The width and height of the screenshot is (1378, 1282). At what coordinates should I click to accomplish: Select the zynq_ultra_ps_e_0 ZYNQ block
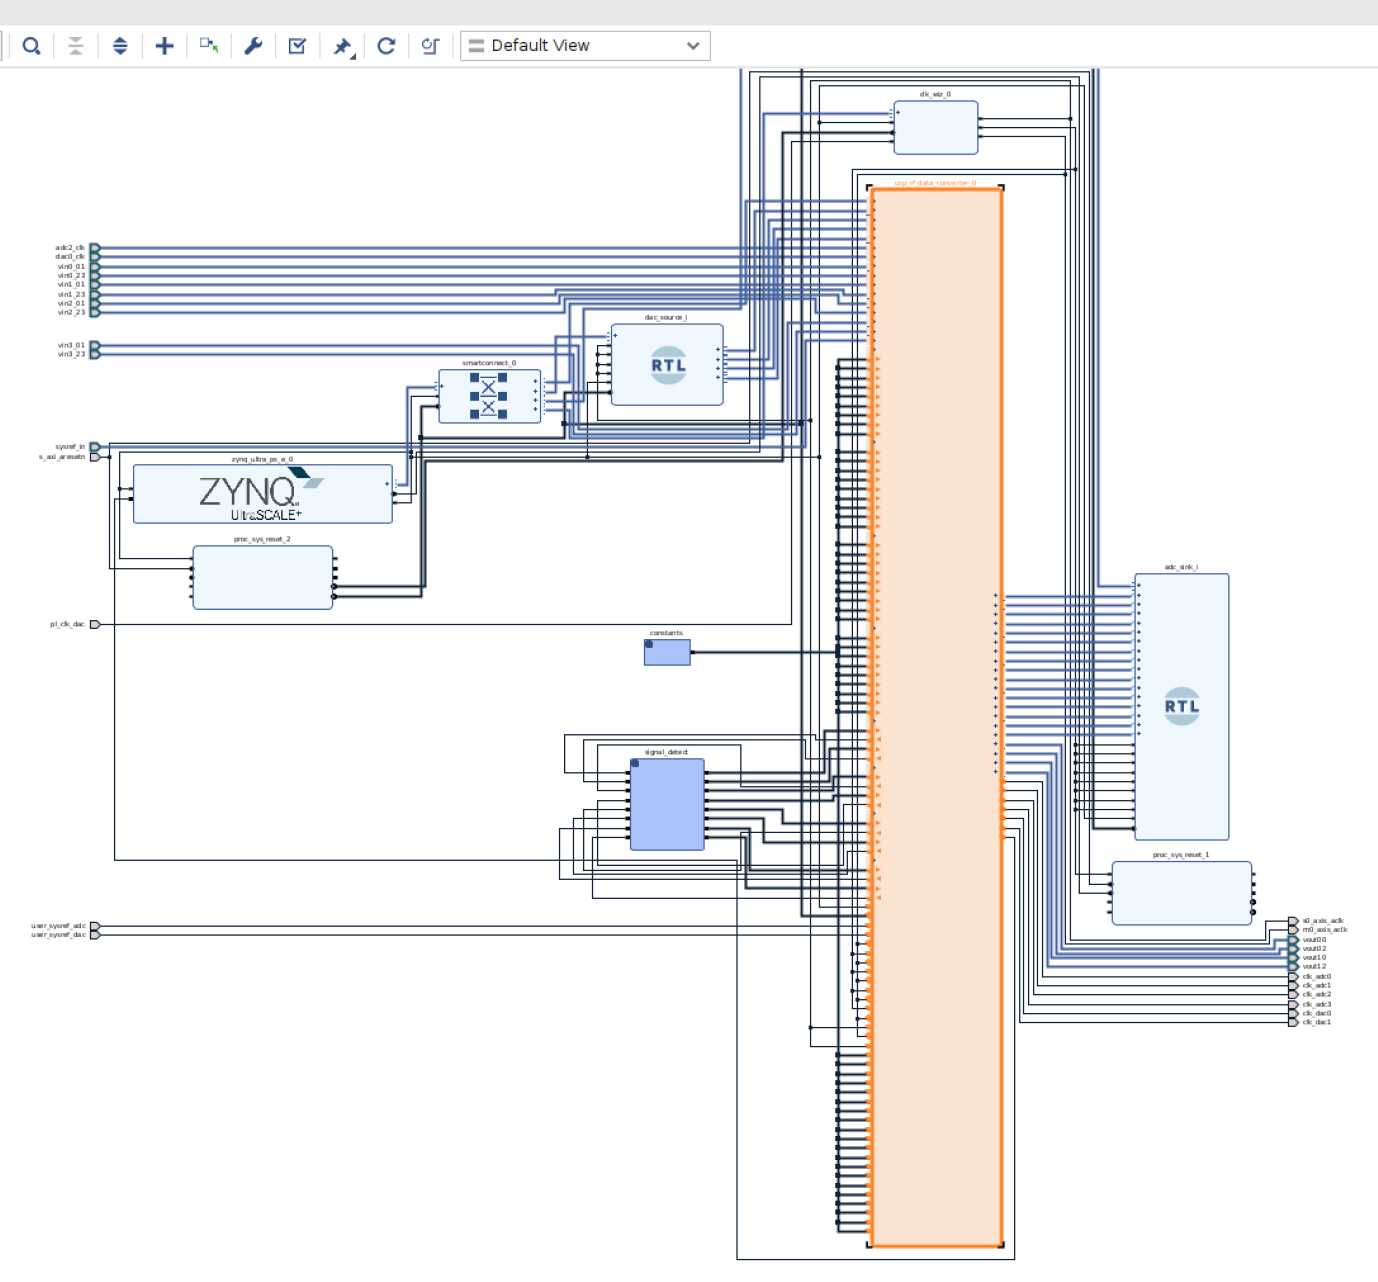coord(262,493)
